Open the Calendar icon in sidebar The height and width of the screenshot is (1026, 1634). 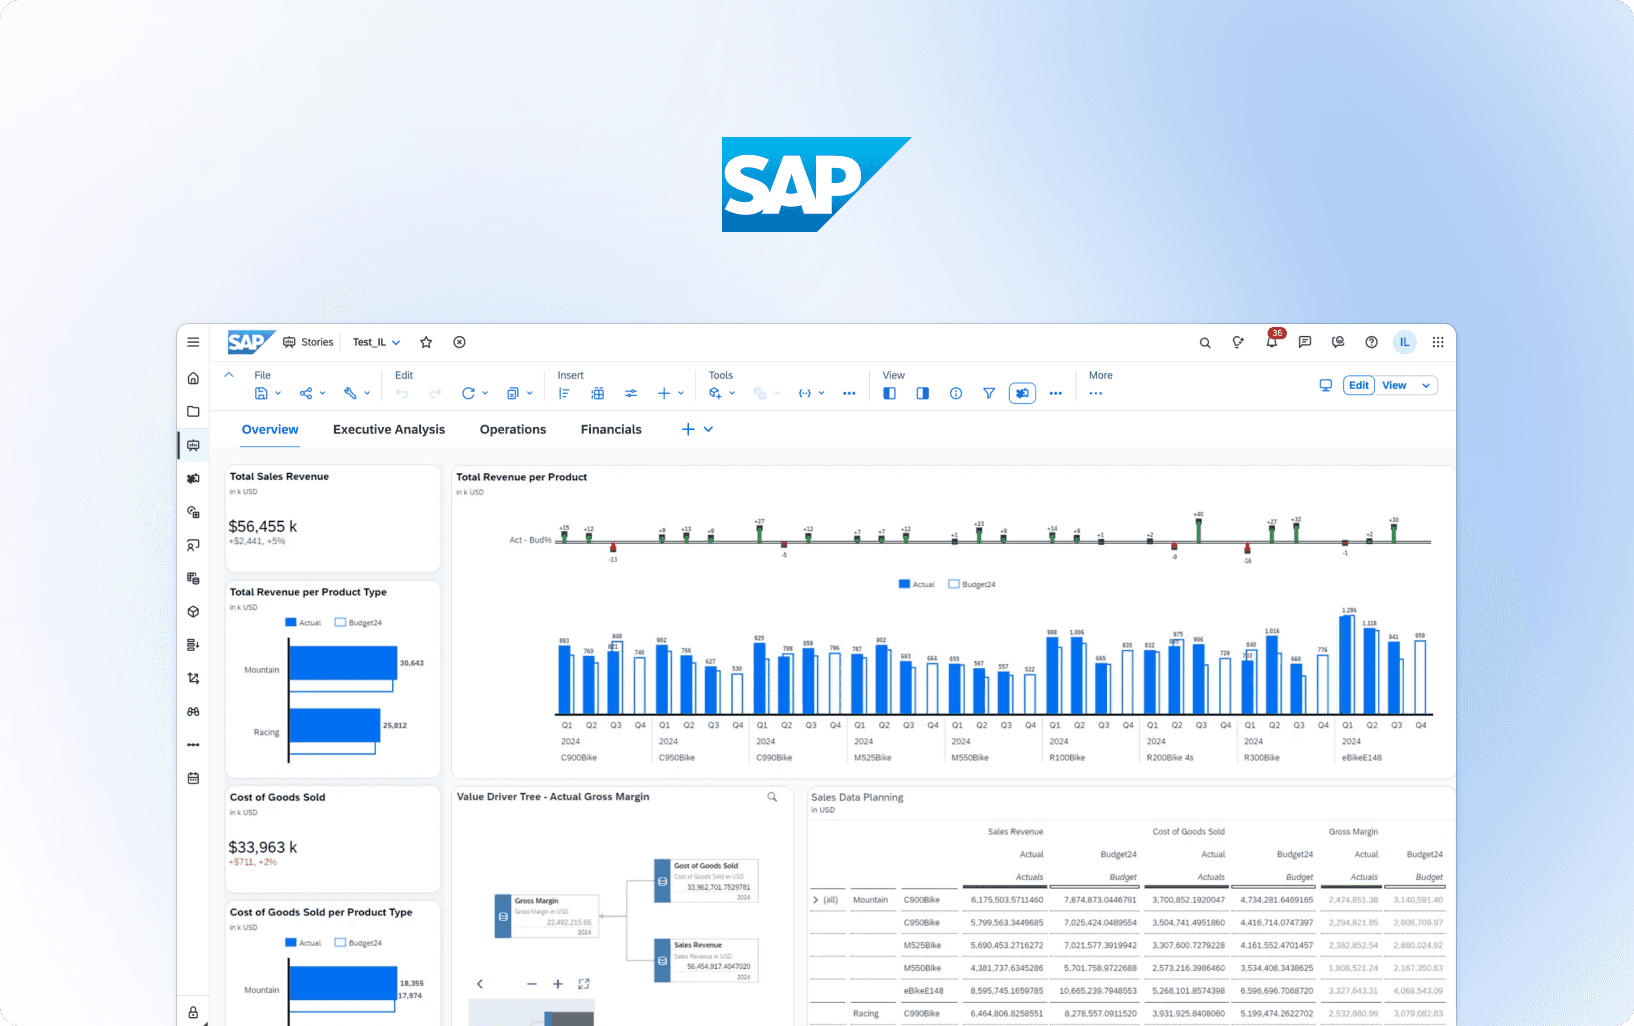(193, 778)
